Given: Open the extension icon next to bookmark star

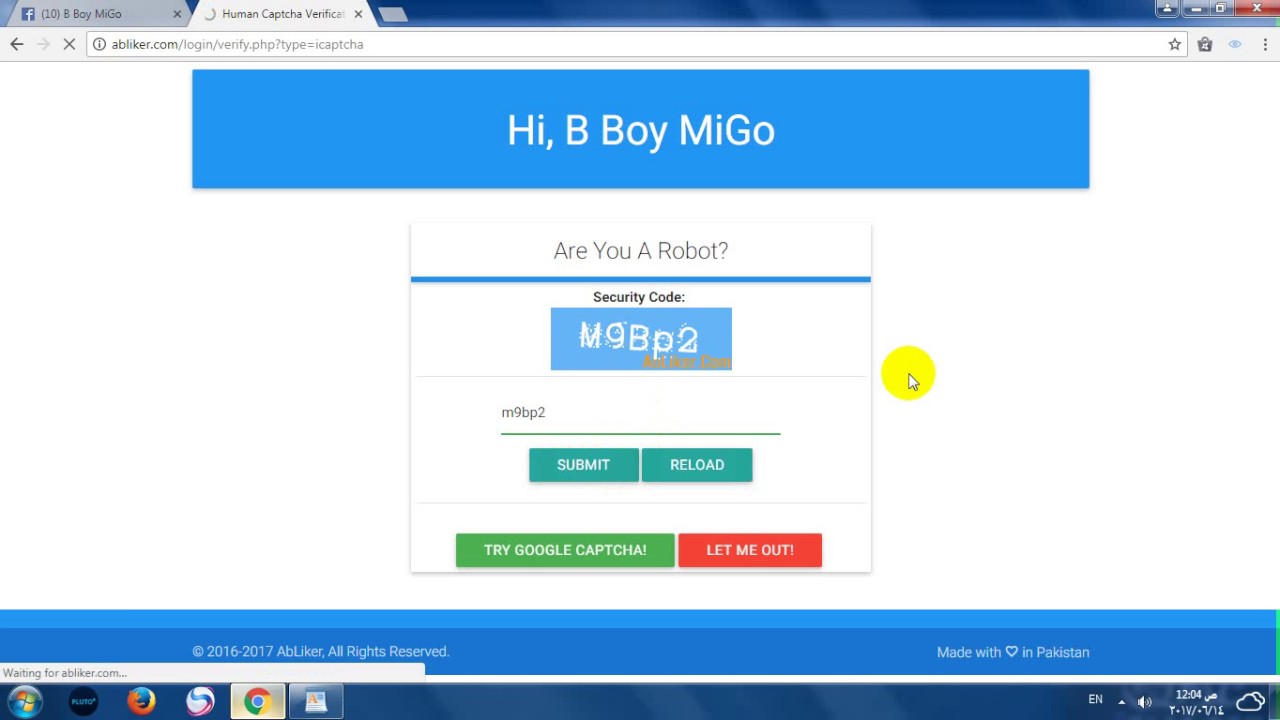Looking at the screenshot, I should [1205, 44].
